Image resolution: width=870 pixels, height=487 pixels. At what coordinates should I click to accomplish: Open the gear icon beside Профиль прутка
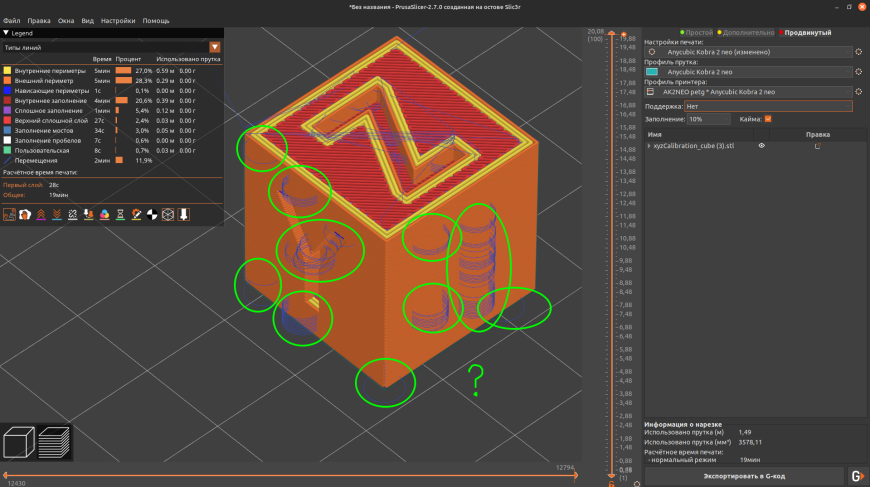858,72
